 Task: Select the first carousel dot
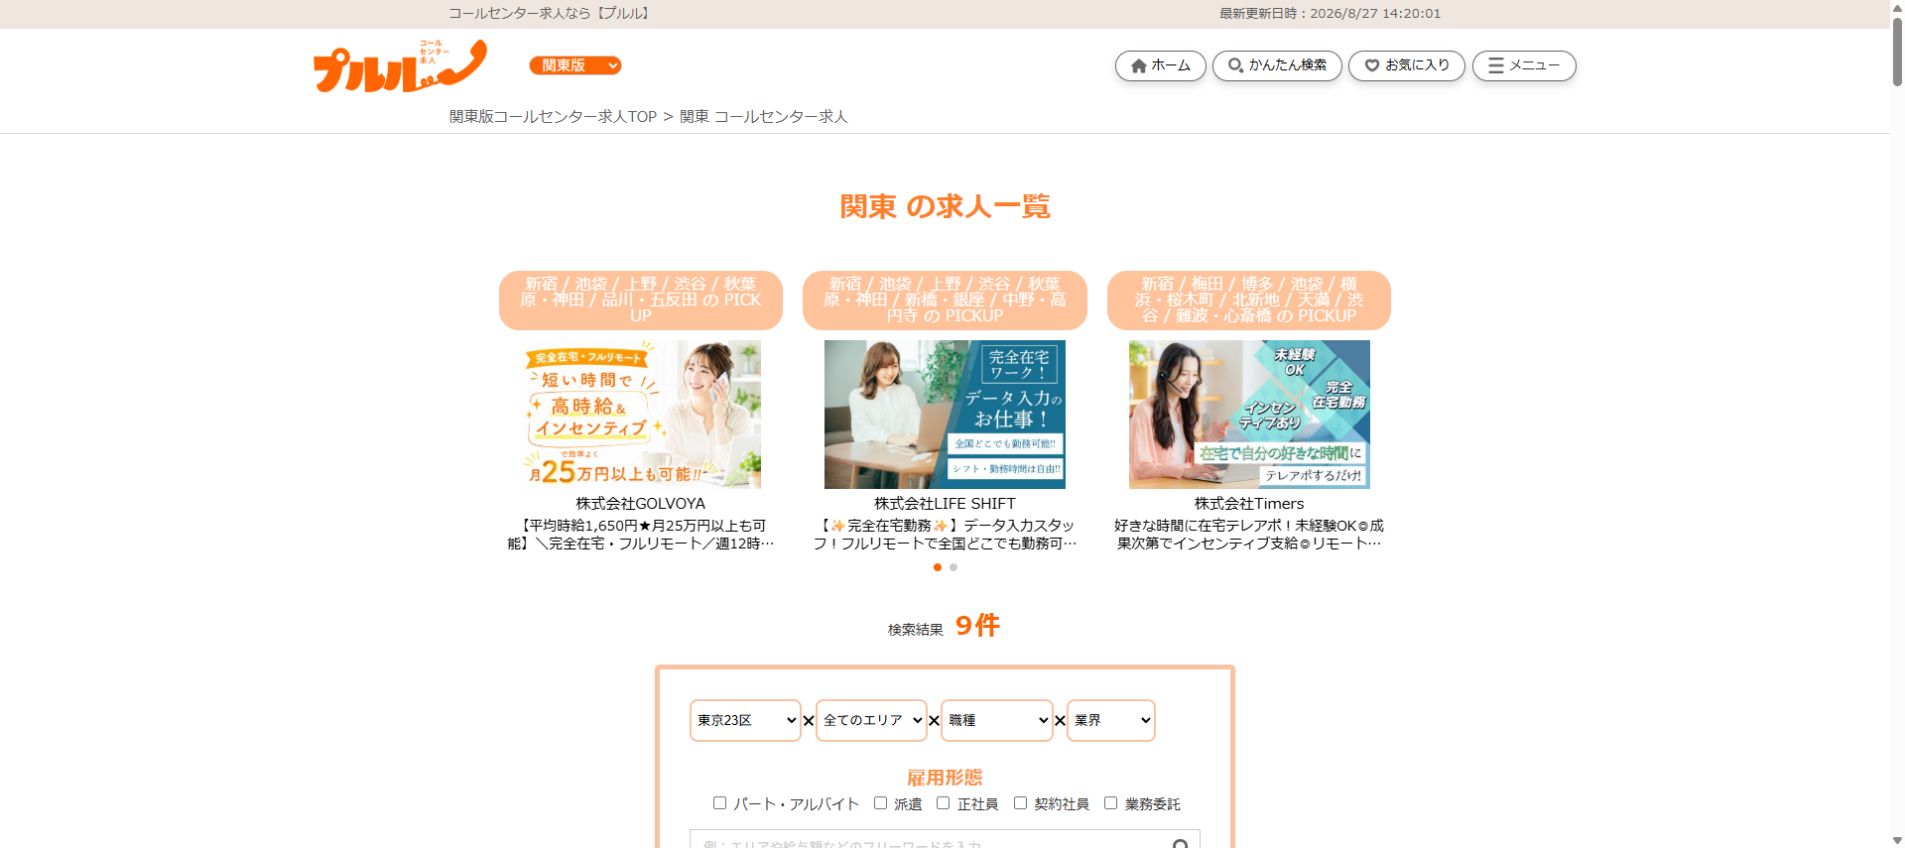(937, 567)
